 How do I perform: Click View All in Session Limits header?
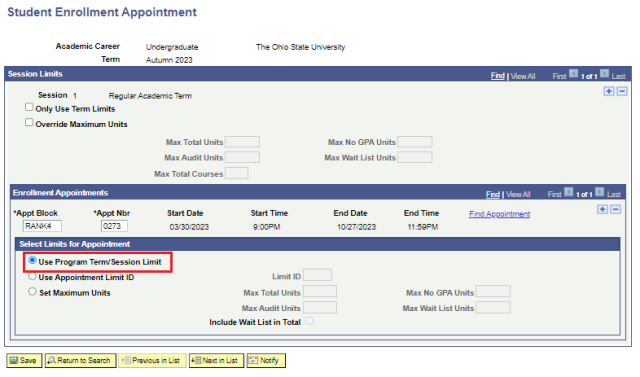(523, 76)
